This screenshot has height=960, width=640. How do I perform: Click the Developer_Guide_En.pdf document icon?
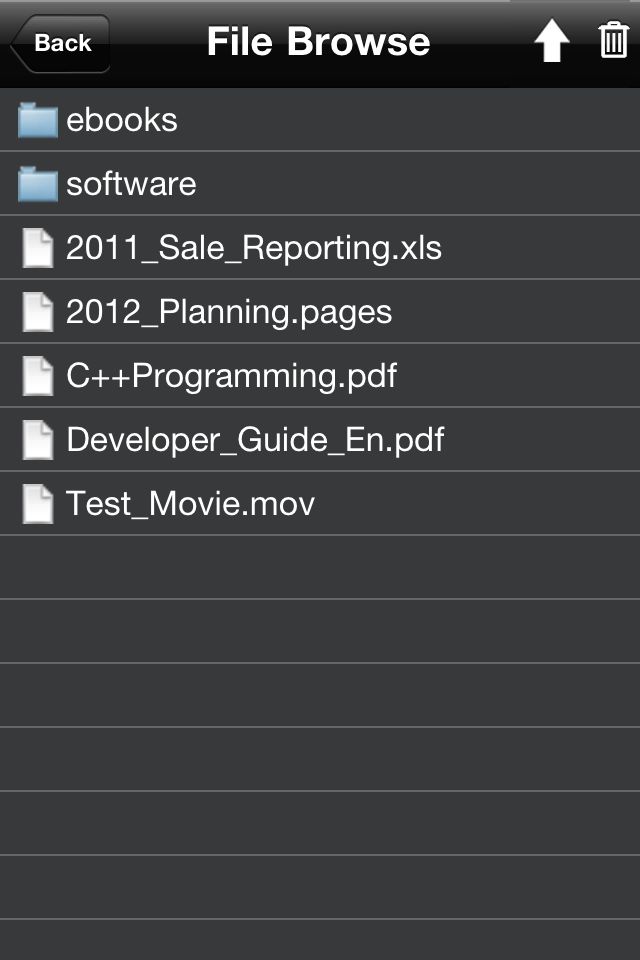(x=38, y=440)
